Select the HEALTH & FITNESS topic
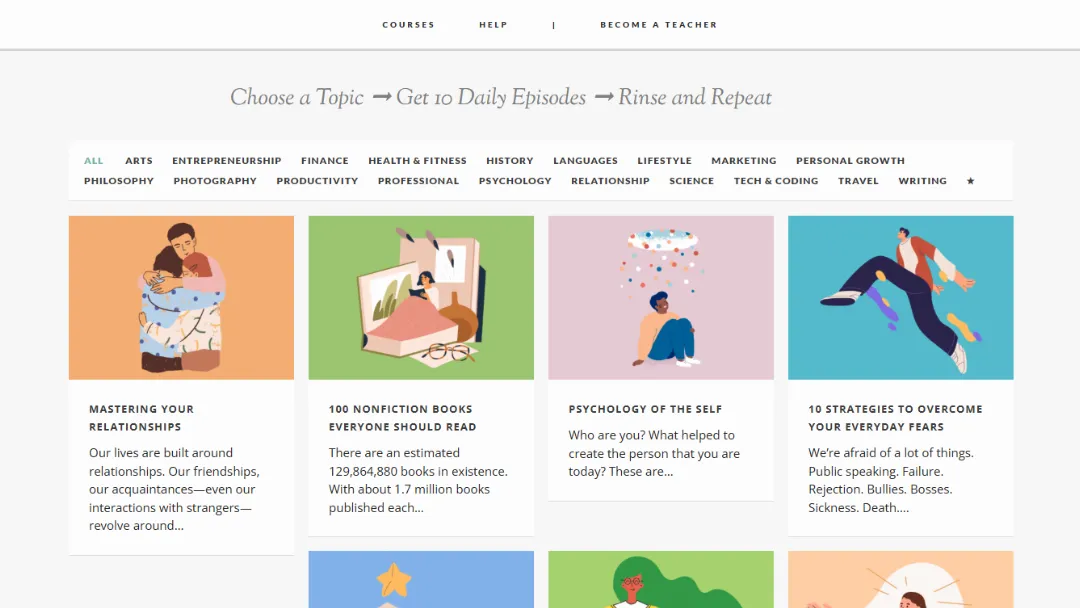The height and width of the screenshot is (608, 1080). tap(417, 160)
